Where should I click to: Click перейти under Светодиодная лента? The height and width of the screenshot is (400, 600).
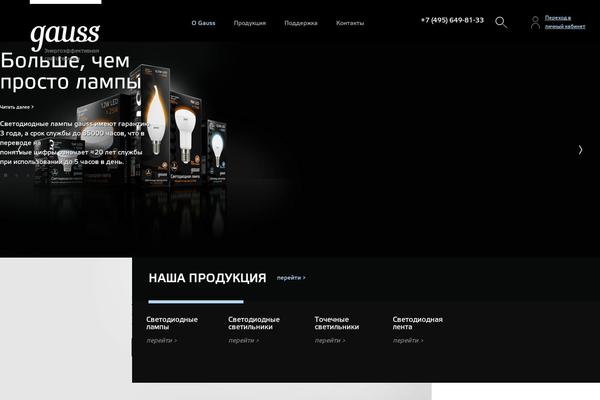pos(408,340)
